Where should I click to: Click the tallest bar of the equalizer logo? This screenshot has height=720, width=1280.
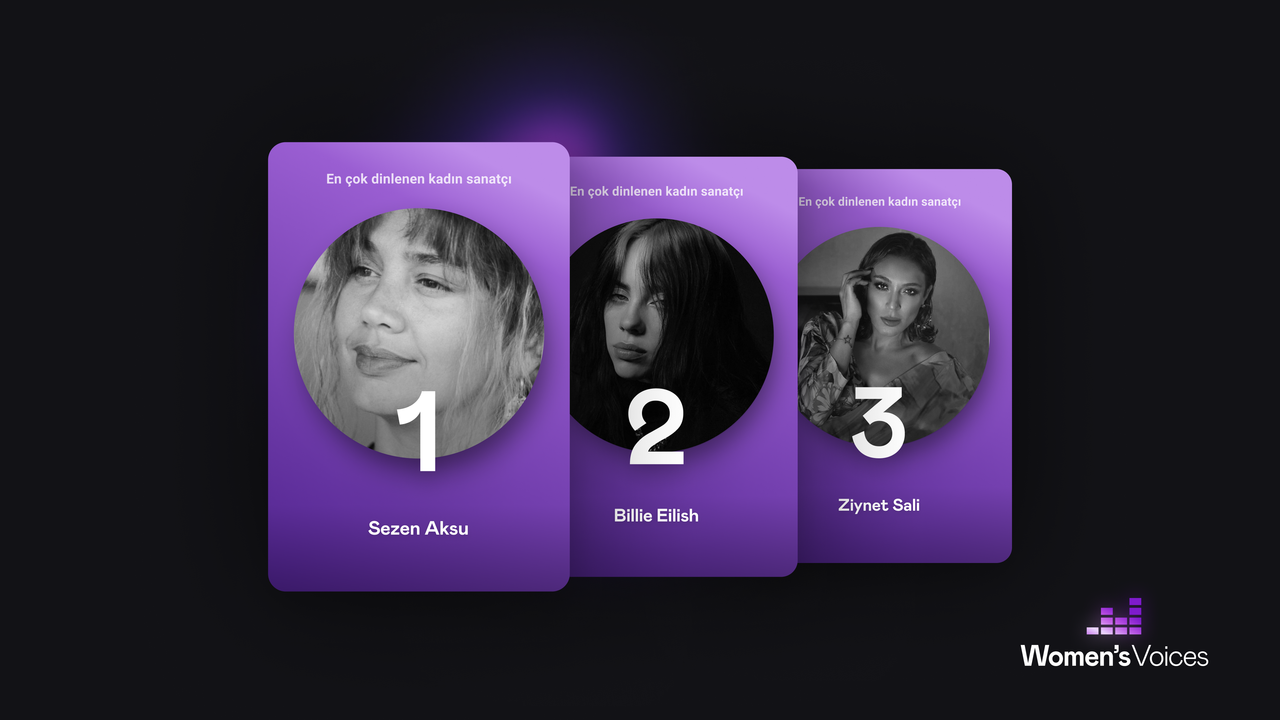1135,616
